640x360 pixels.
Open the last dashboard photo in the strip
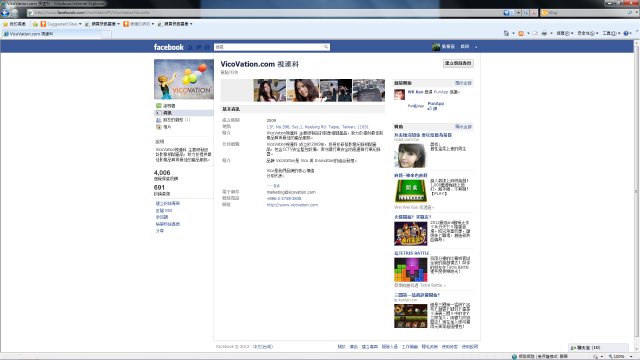click(x=369, y=90)
